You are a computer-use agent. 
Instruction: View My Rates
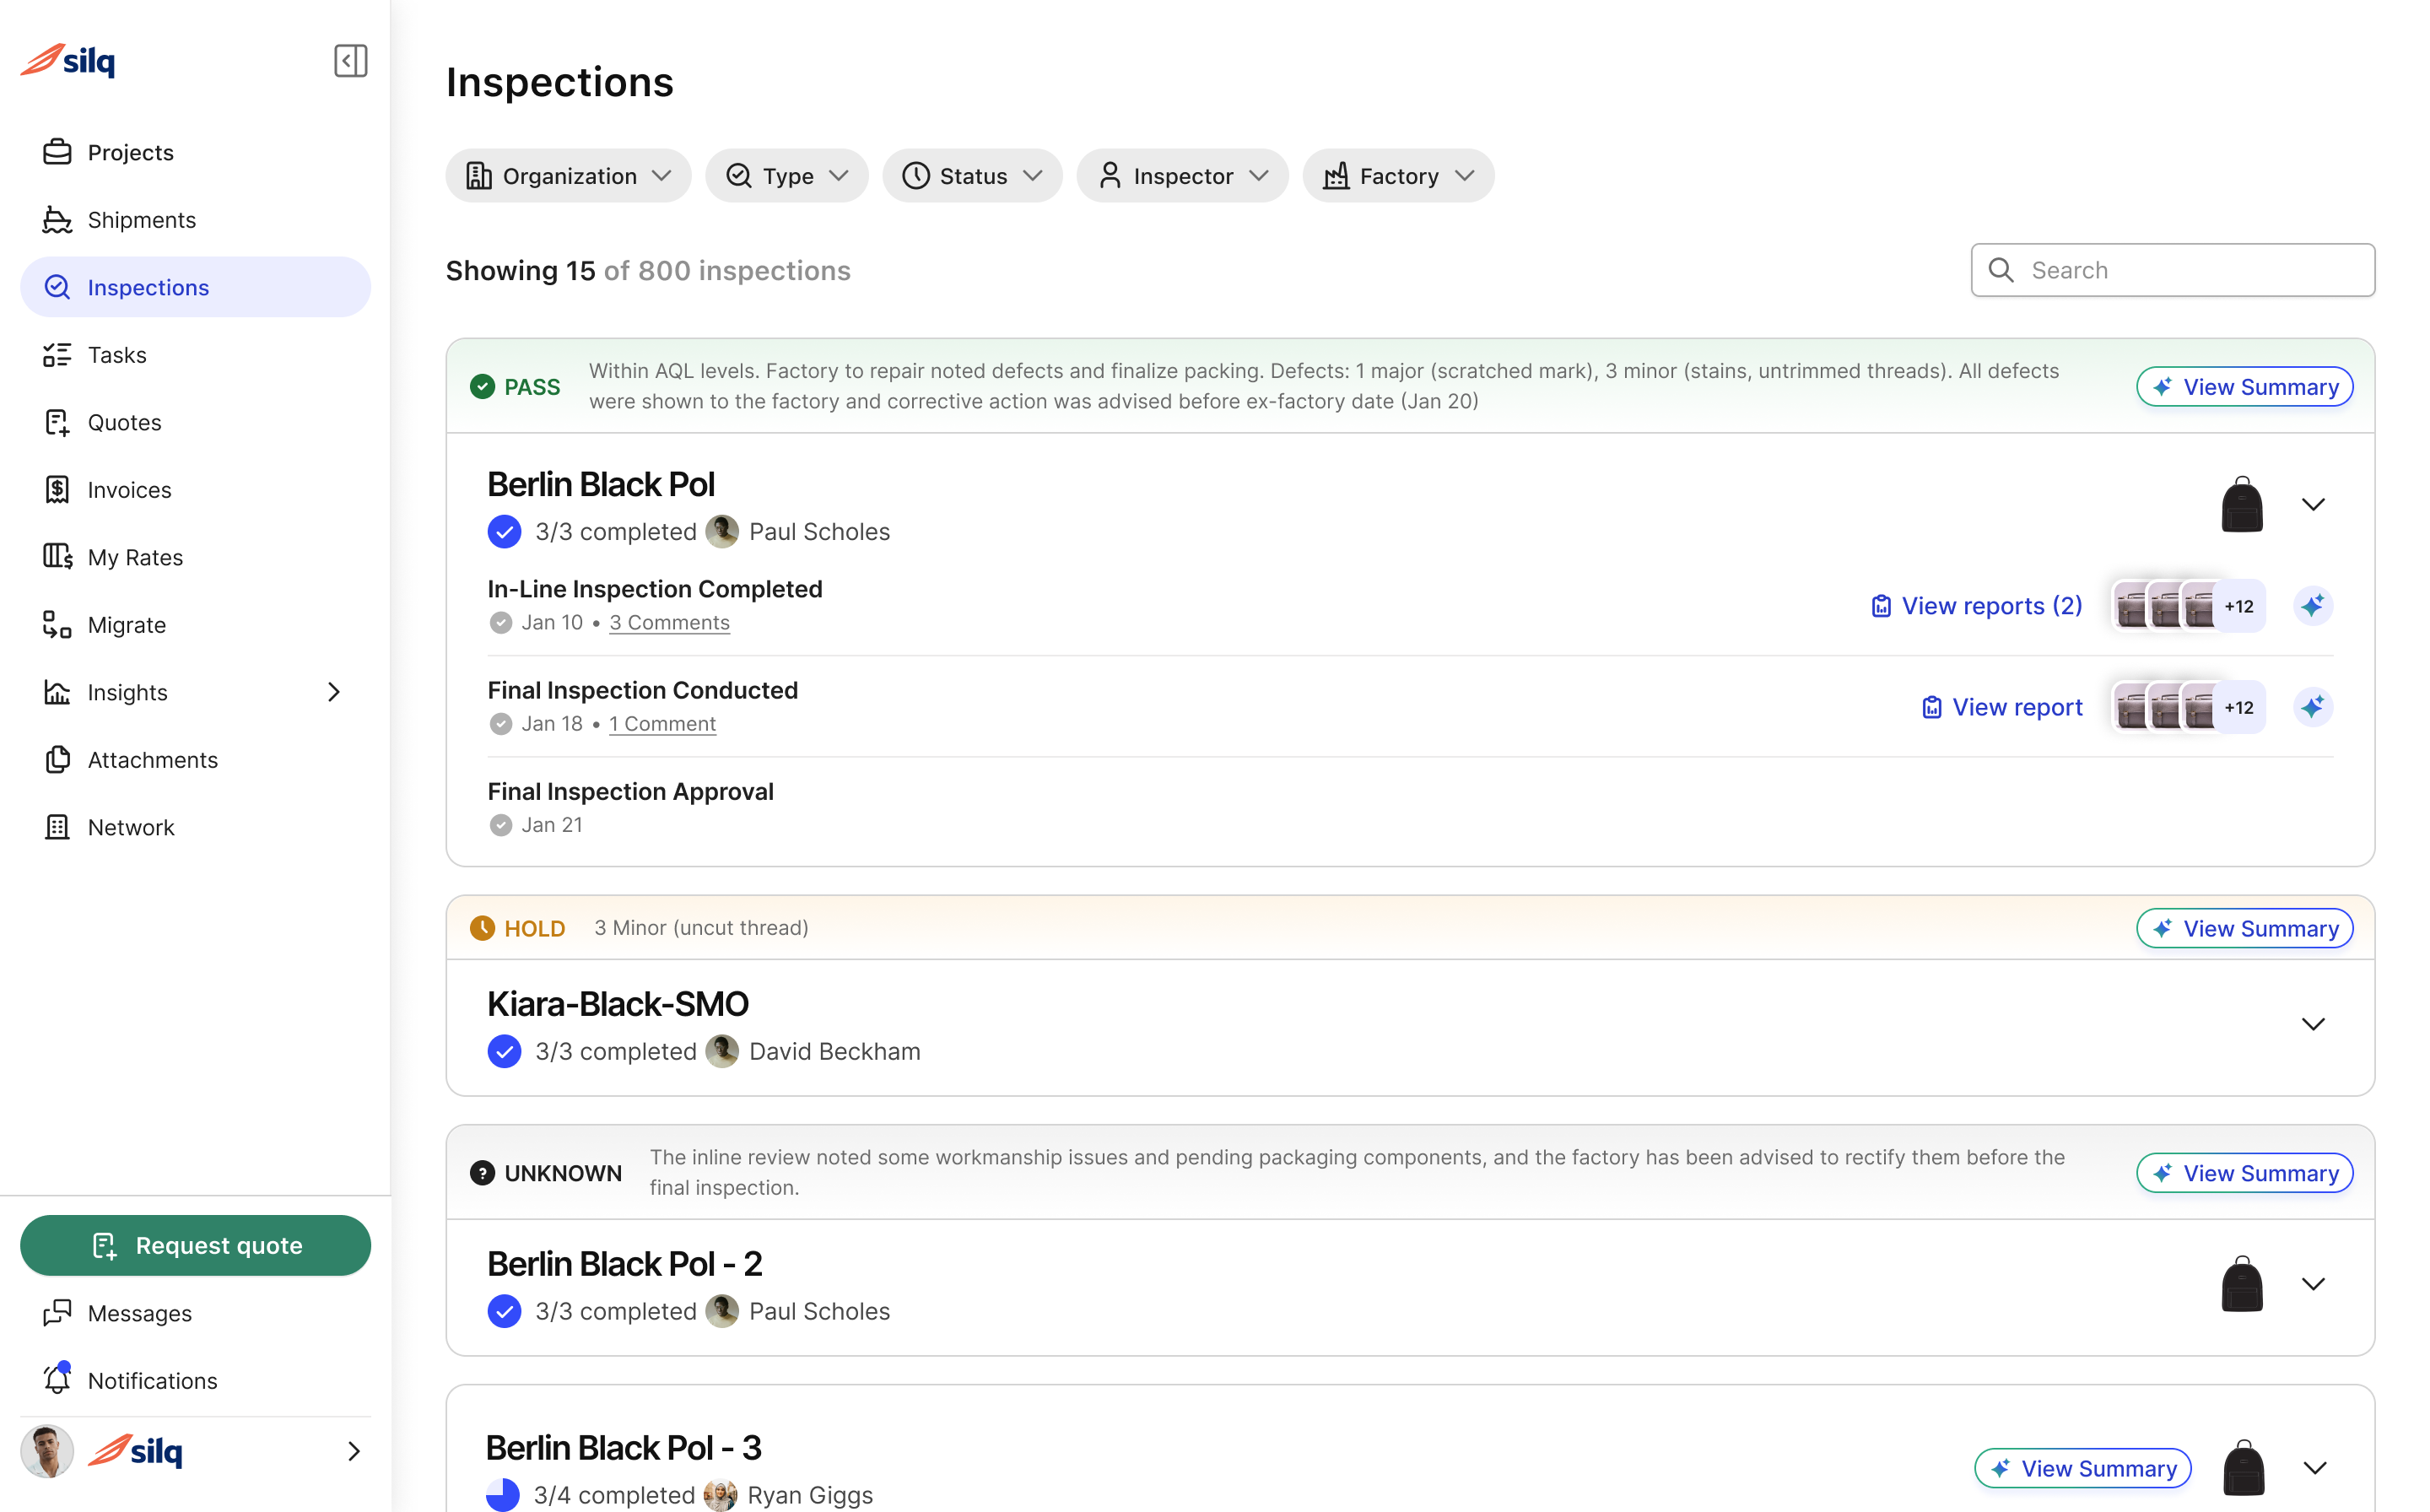coord(135,556)
